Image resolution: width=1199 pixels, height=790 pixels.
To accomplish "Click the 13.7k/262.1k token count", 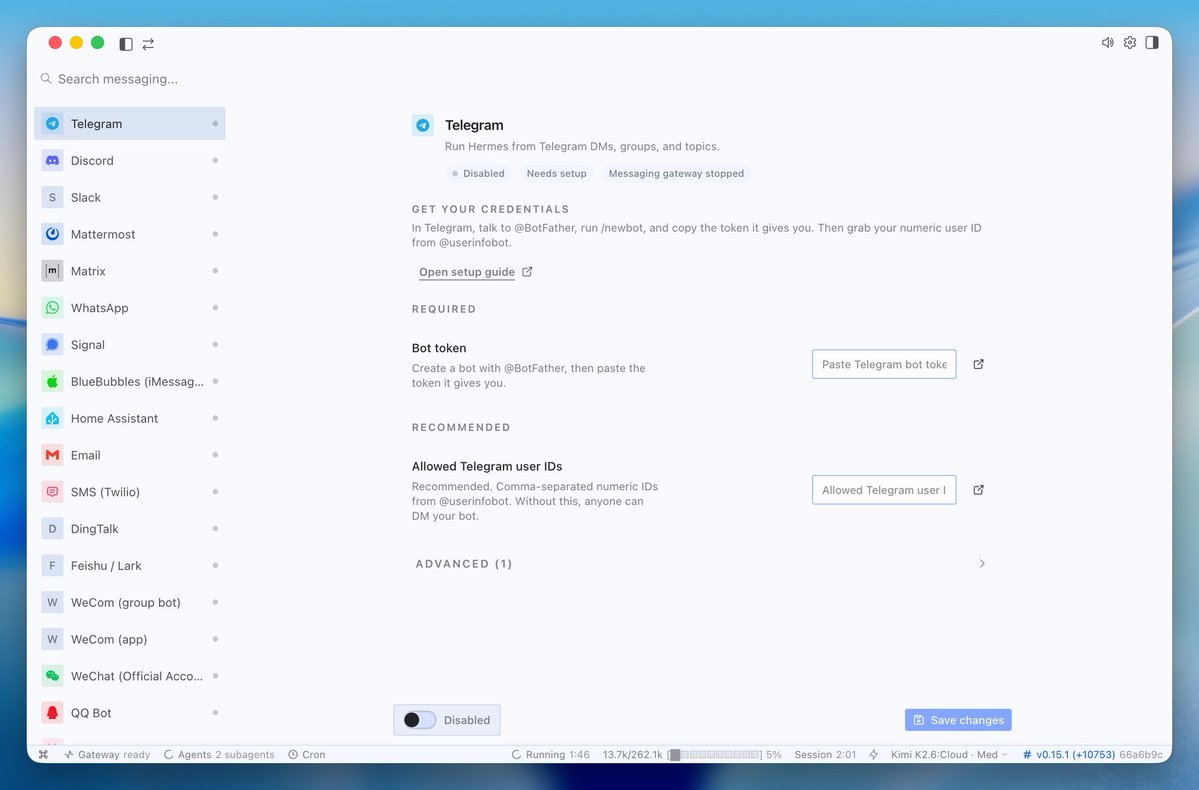I will (632, 754).
